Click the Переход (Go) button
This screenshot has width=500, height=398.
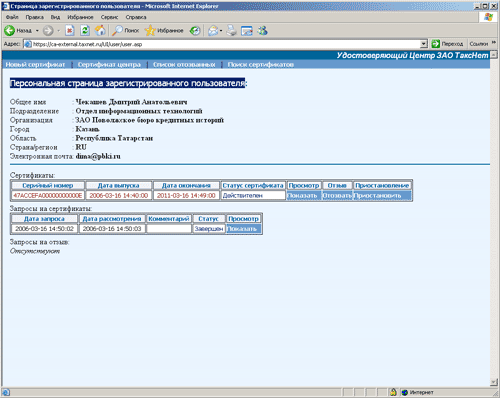click(447, 44)
